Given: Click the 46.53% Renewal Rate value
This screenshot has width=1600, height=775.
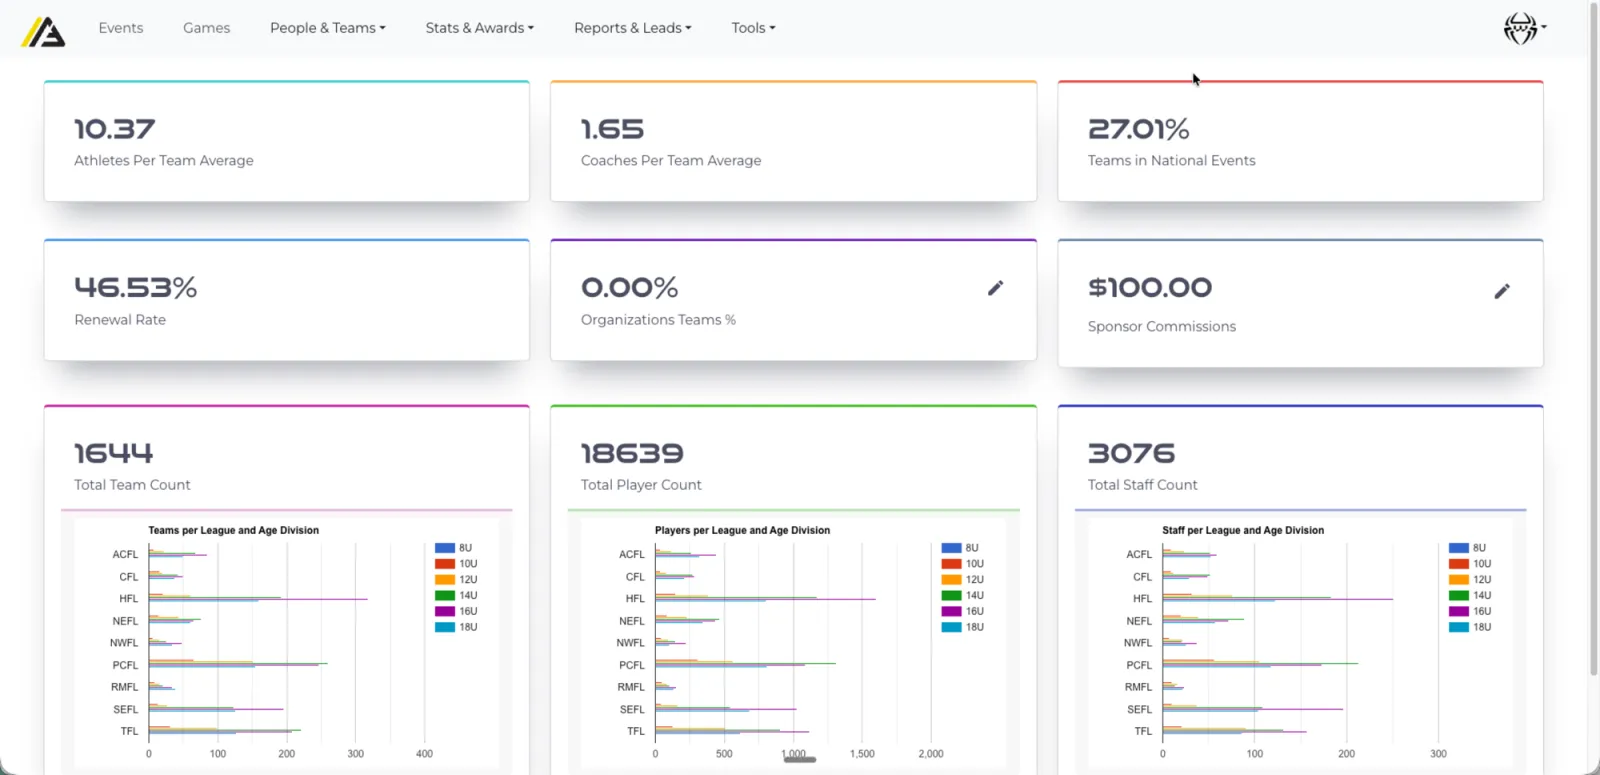Looking at the screenshot, I should [x=136, y=288].
